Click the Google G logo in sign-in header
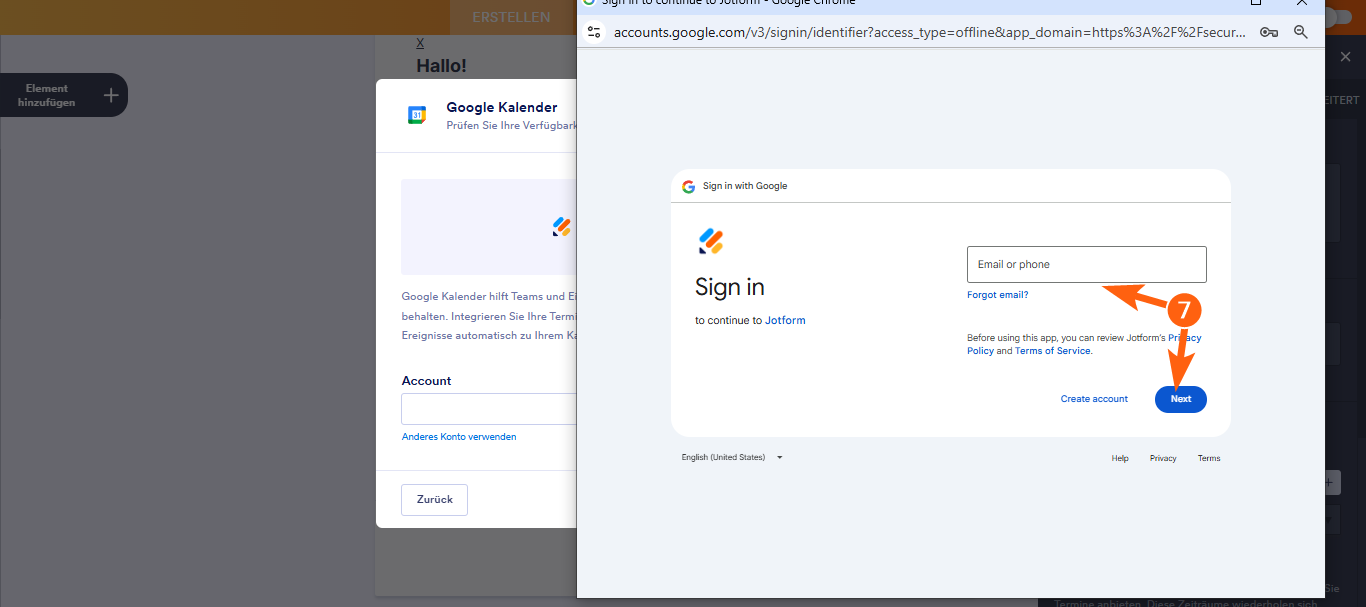The image size is (1366, 607). click(x=688, y=186)
